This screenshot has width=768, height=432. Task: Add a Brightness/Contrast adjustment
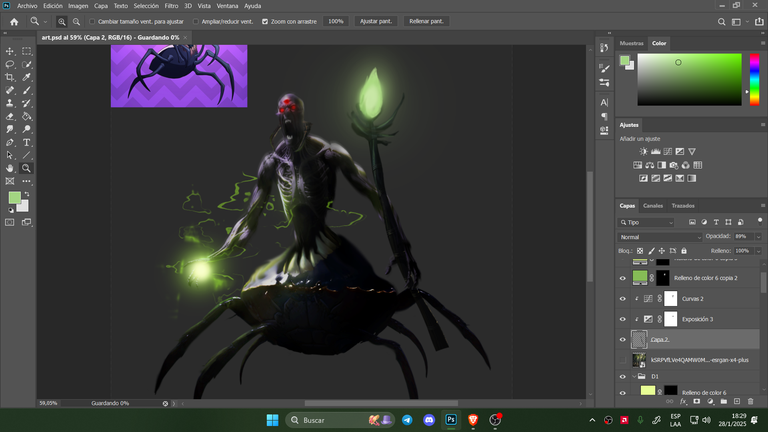click(x=644, y=151)
